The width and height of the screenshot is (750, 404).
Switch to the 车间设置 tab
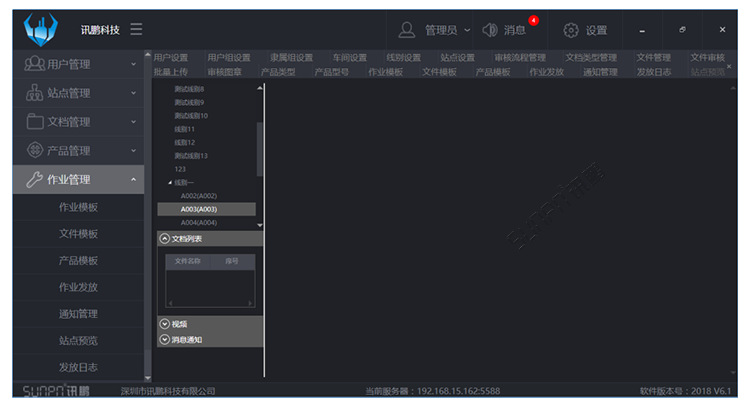click(x=350, y=57)
